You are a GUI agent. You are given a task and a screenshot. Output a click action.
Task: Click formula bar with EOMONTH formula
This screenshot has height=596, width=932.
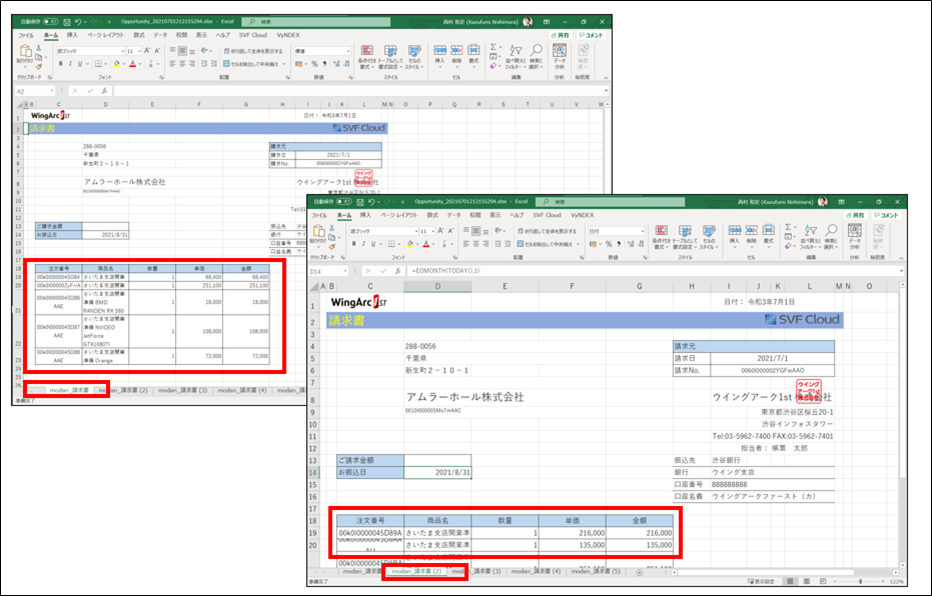(654, 271)
